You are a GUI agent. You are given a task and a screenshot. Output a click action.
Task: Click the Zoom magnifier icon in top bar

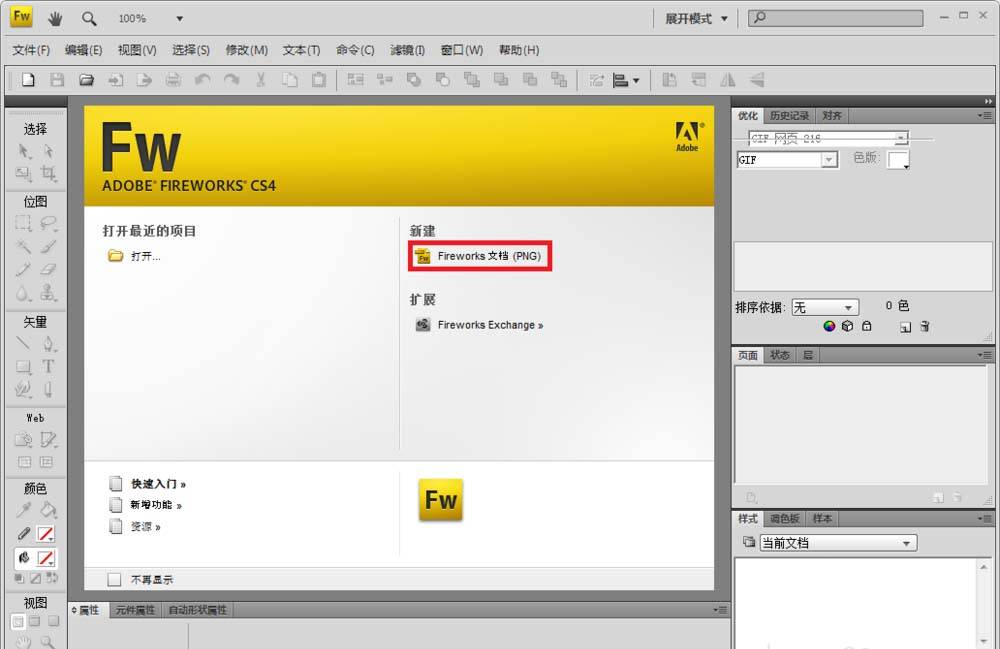click(89, 18)
